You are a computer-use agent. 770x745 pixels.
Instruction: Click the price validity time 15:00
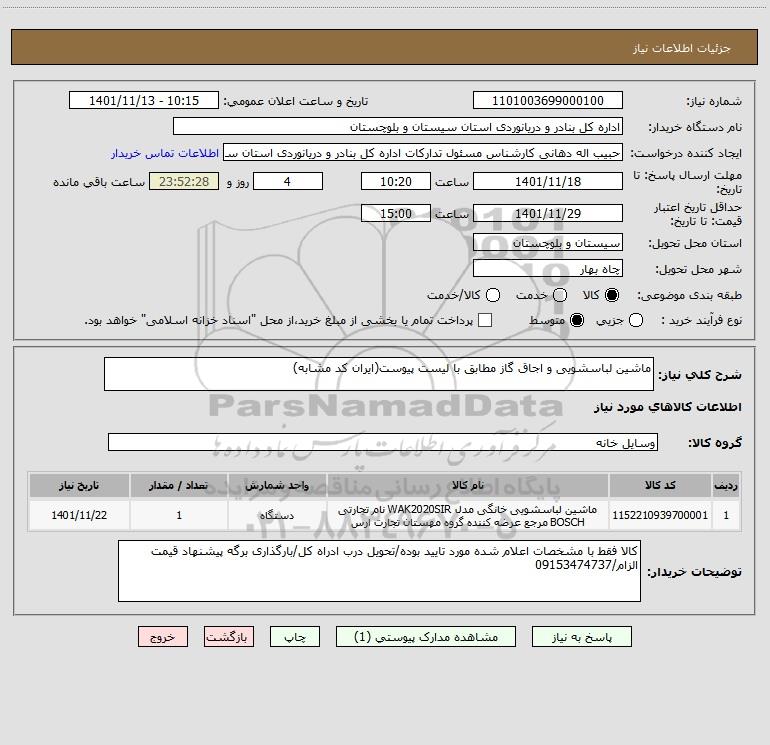tap(396, 214)
